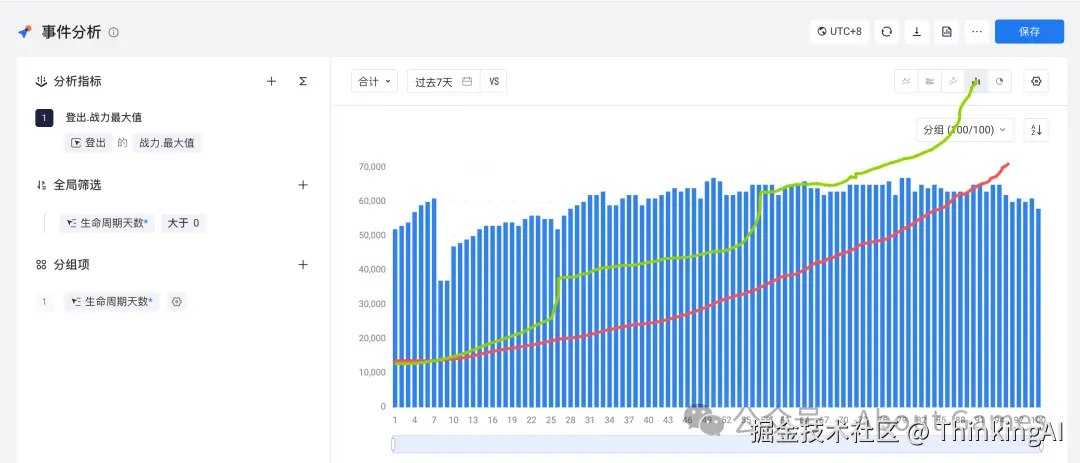Add a 全局筛选 condition with plus
The height and width of the screenshot is (463, 1080).
303,185
